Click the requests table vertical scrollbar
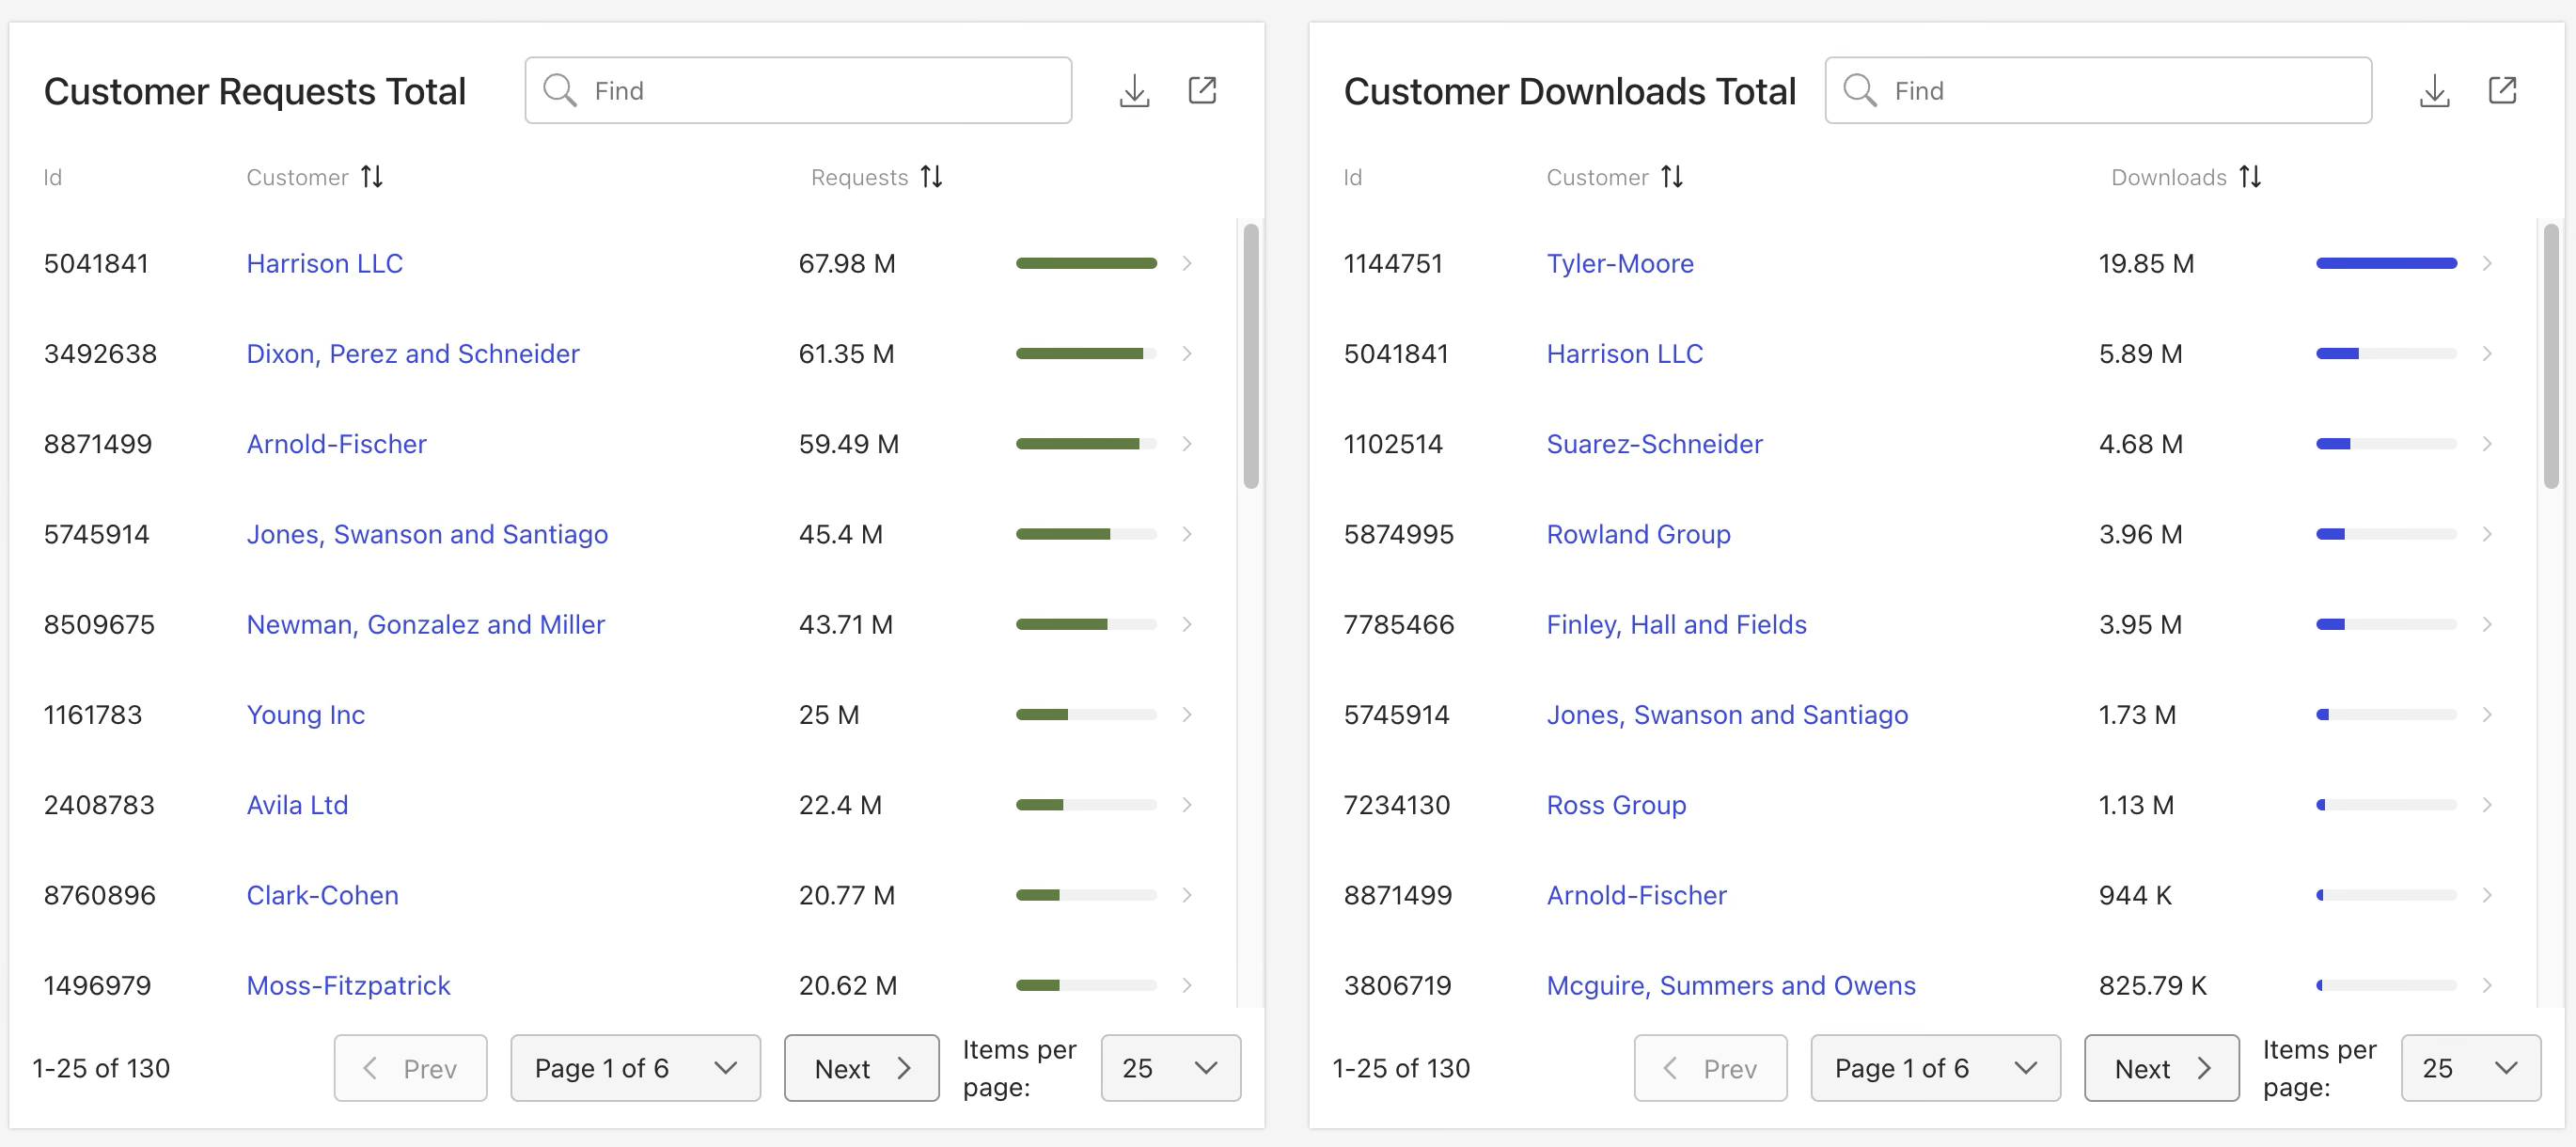2576x1147 pixels. tap(1250, 356)
